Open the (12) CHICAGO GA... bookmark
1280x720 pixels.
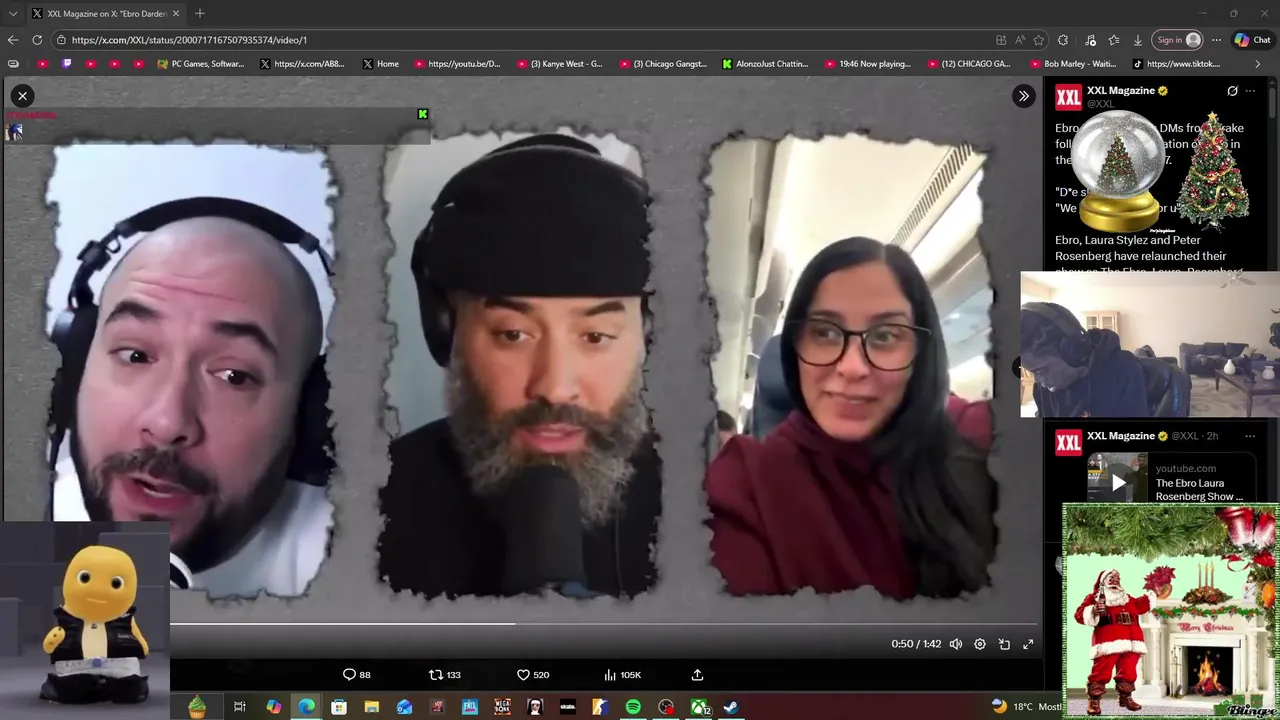click(x=970, y=63)
